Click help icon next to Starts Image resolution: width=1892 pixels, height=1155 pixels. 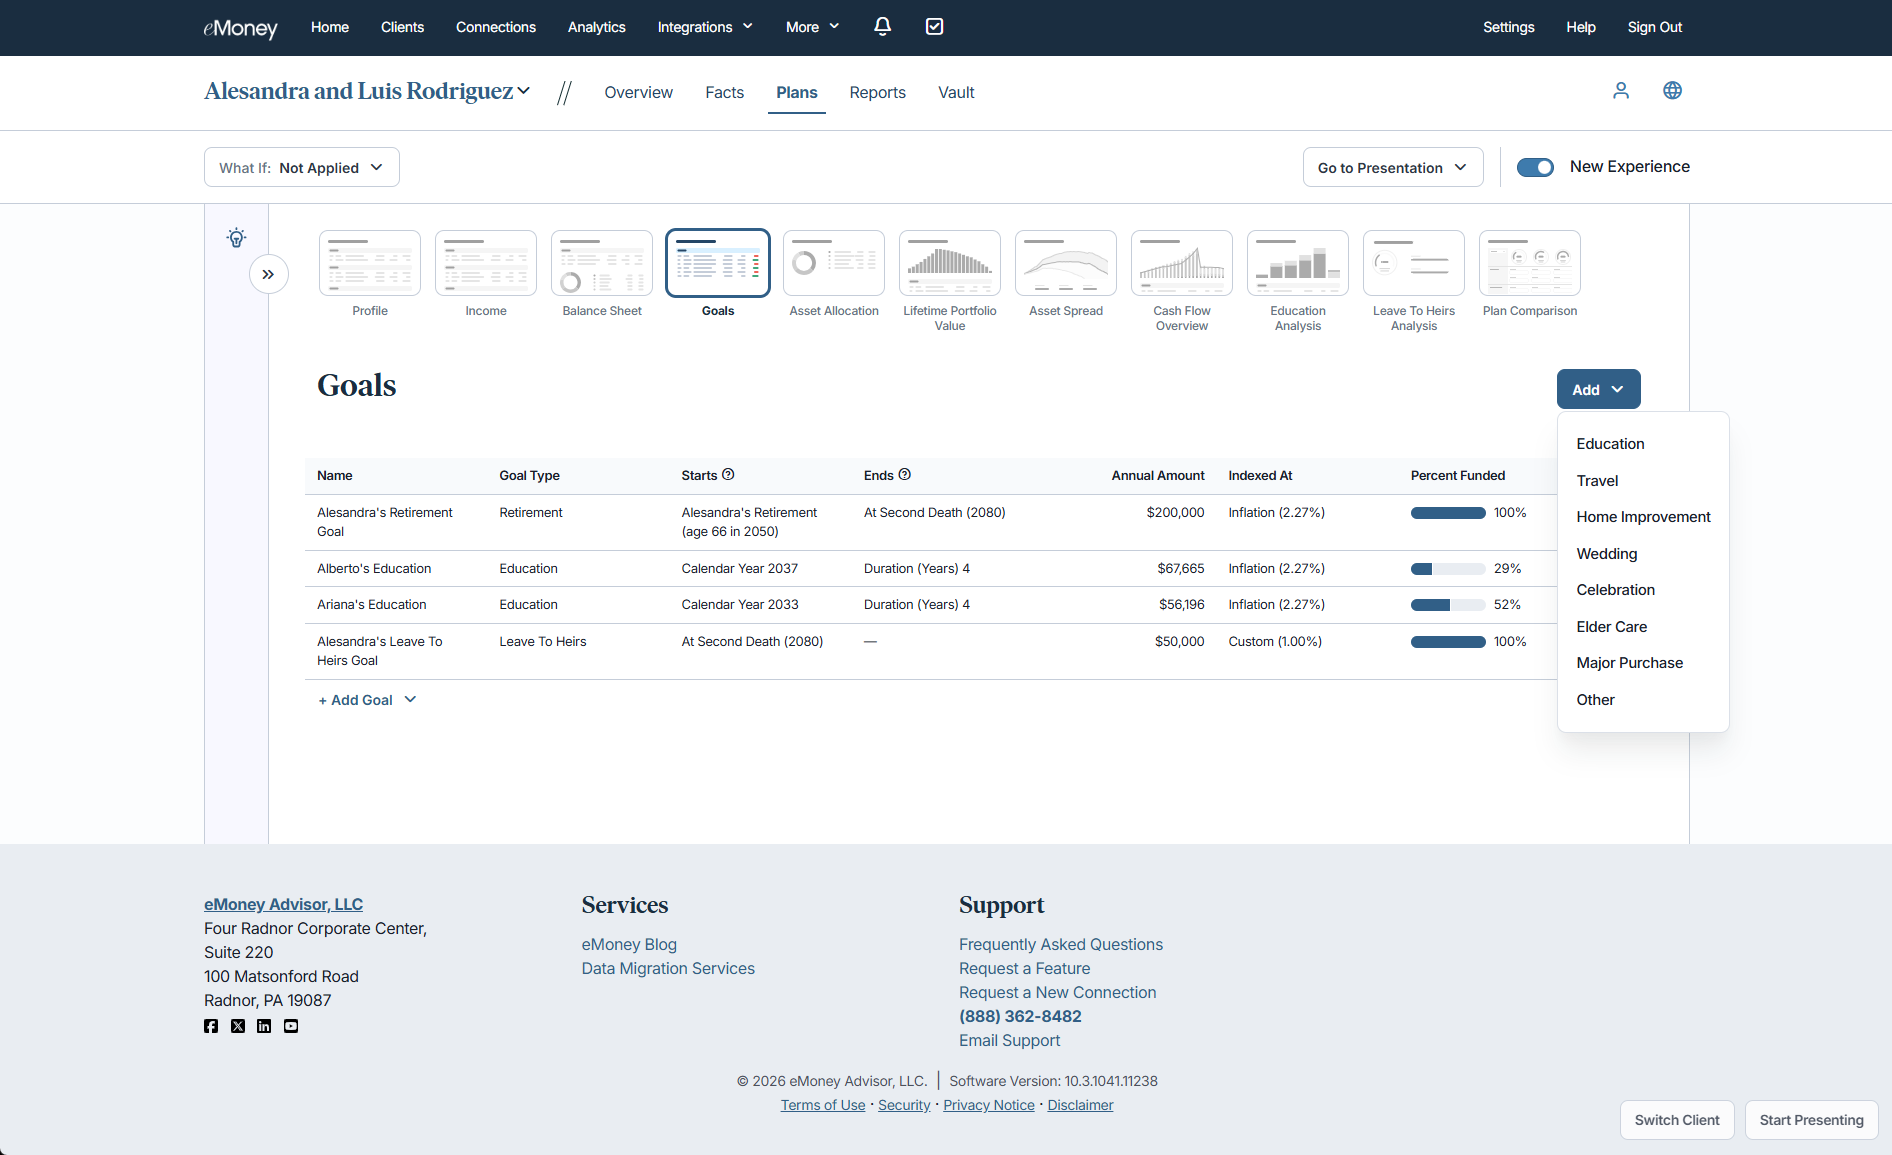[x=728, y=475]
